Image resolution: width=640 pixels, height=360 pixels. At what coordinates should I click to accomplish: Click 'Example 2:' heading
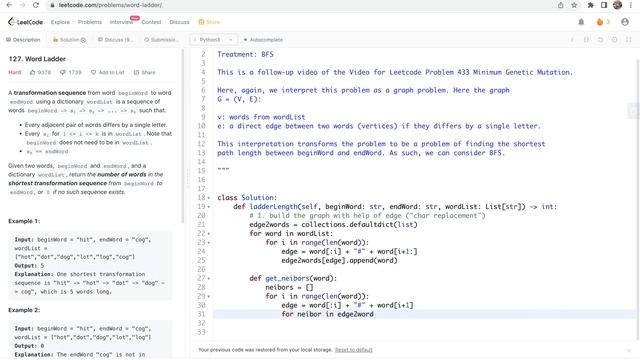(24, 310)
